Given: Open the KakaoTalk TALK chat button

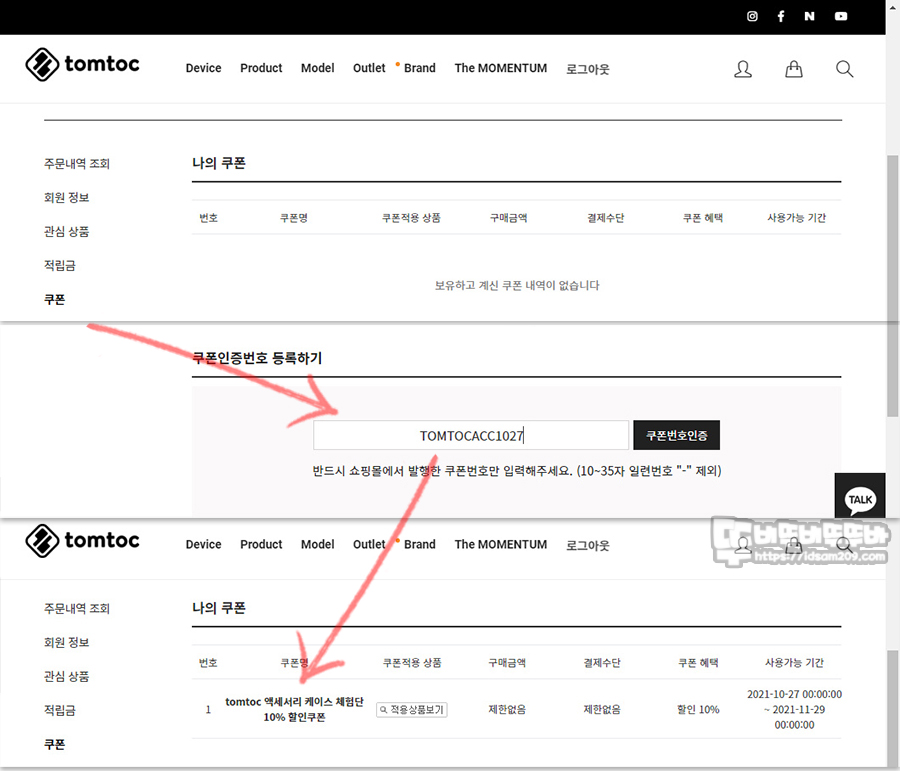Looking at the screenshot, I should pyautogui.click(x=860, y=496).
